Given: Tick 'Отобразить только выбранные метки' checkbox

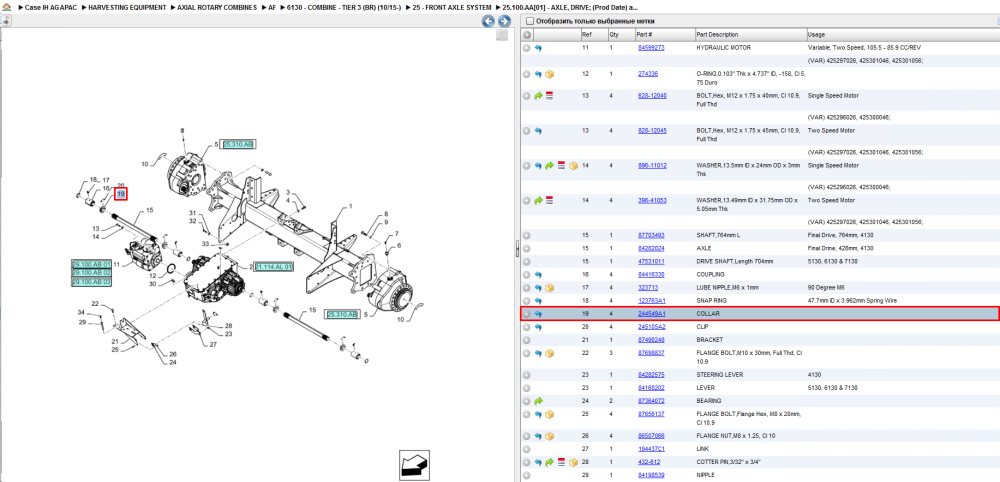Looking at the screenshot, I should click(529, 21).
